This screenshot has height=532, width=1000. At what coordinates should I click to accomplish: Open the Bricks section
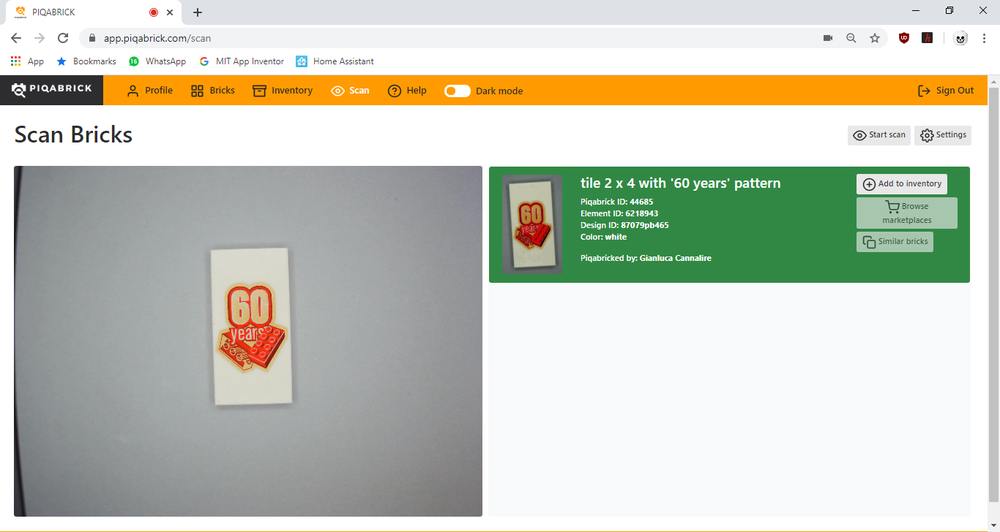[213, 91]
